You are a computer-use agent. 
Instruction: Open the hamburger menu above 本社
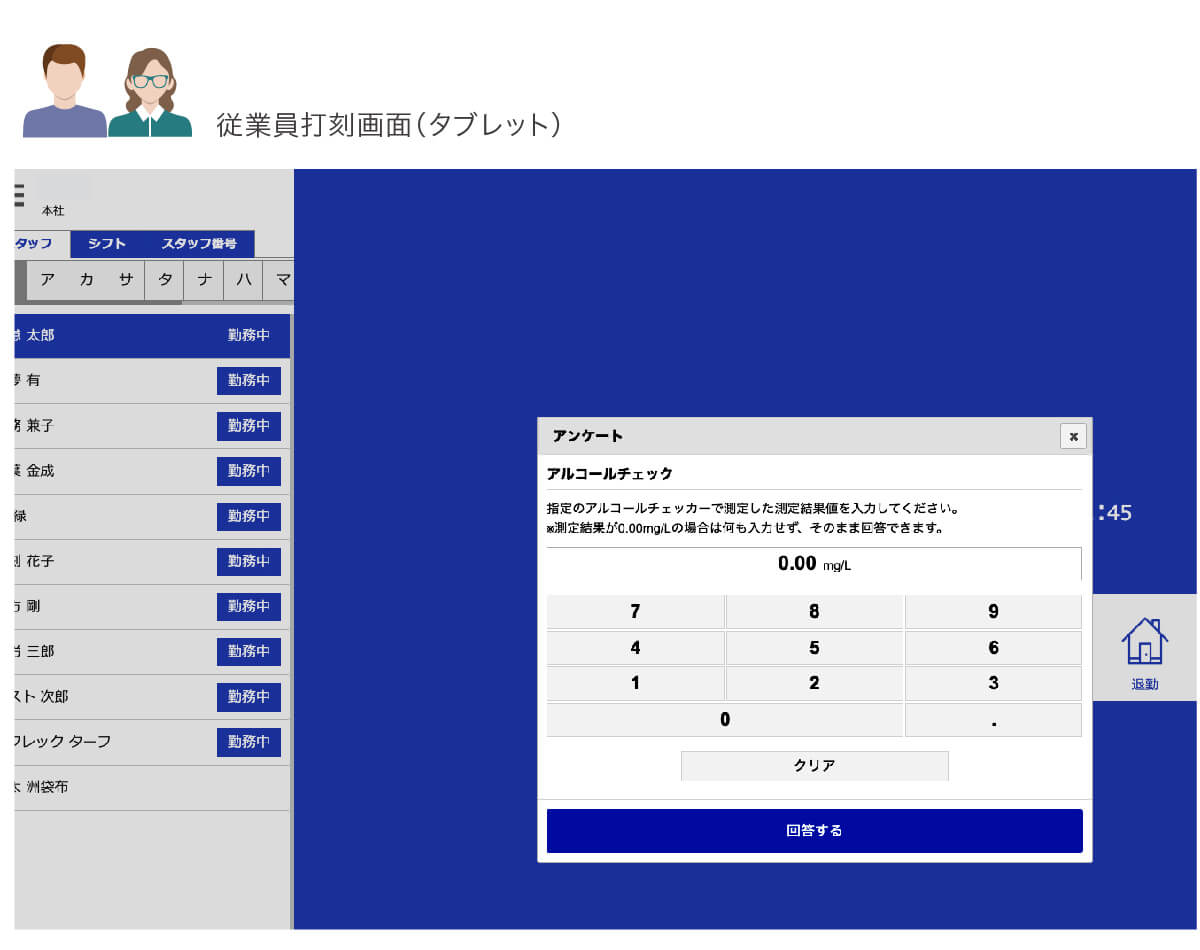pyautogui.click(x=18, y=195)
